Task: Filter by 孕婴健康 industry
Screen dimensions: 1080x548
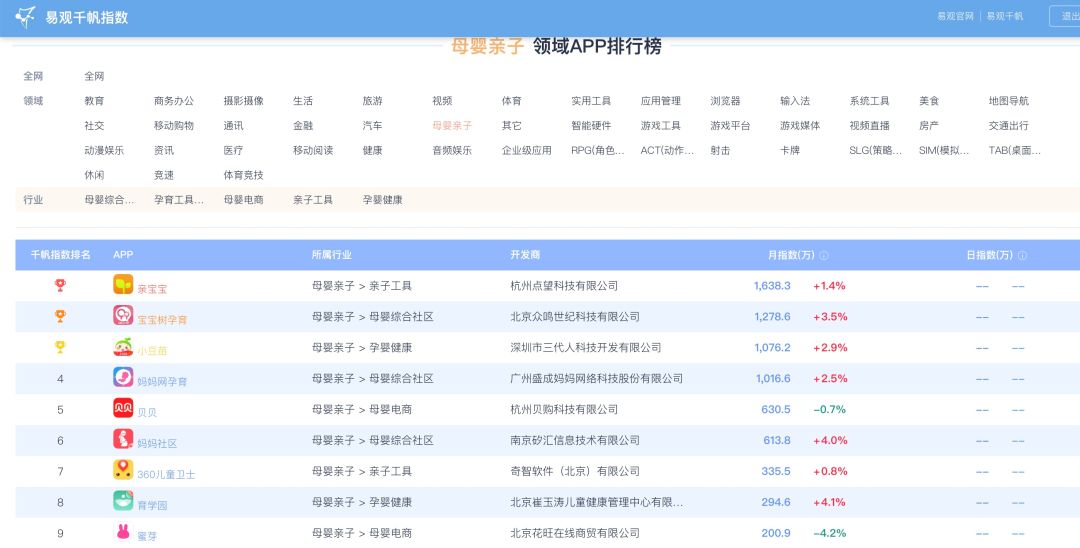Action: tap(382, 200)
